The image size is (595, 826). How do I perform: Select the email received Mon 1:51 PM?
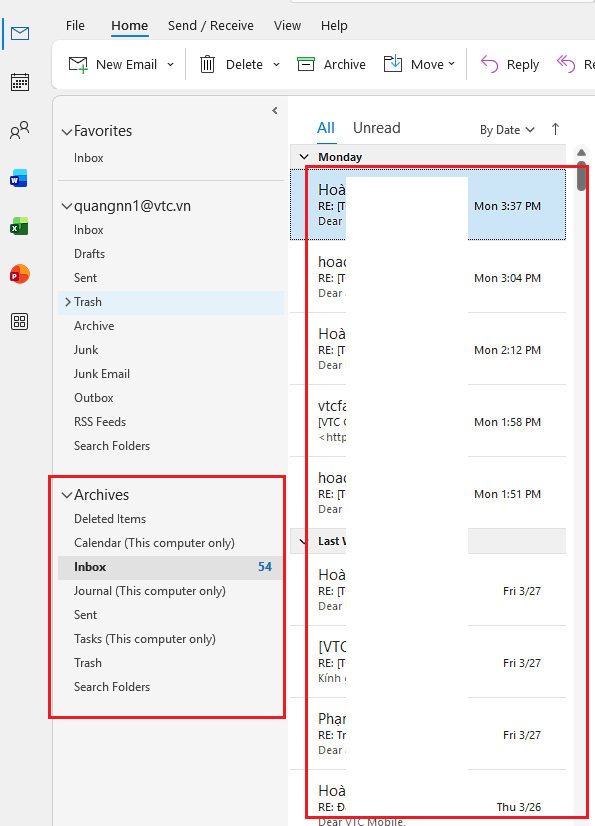(428, 494)
